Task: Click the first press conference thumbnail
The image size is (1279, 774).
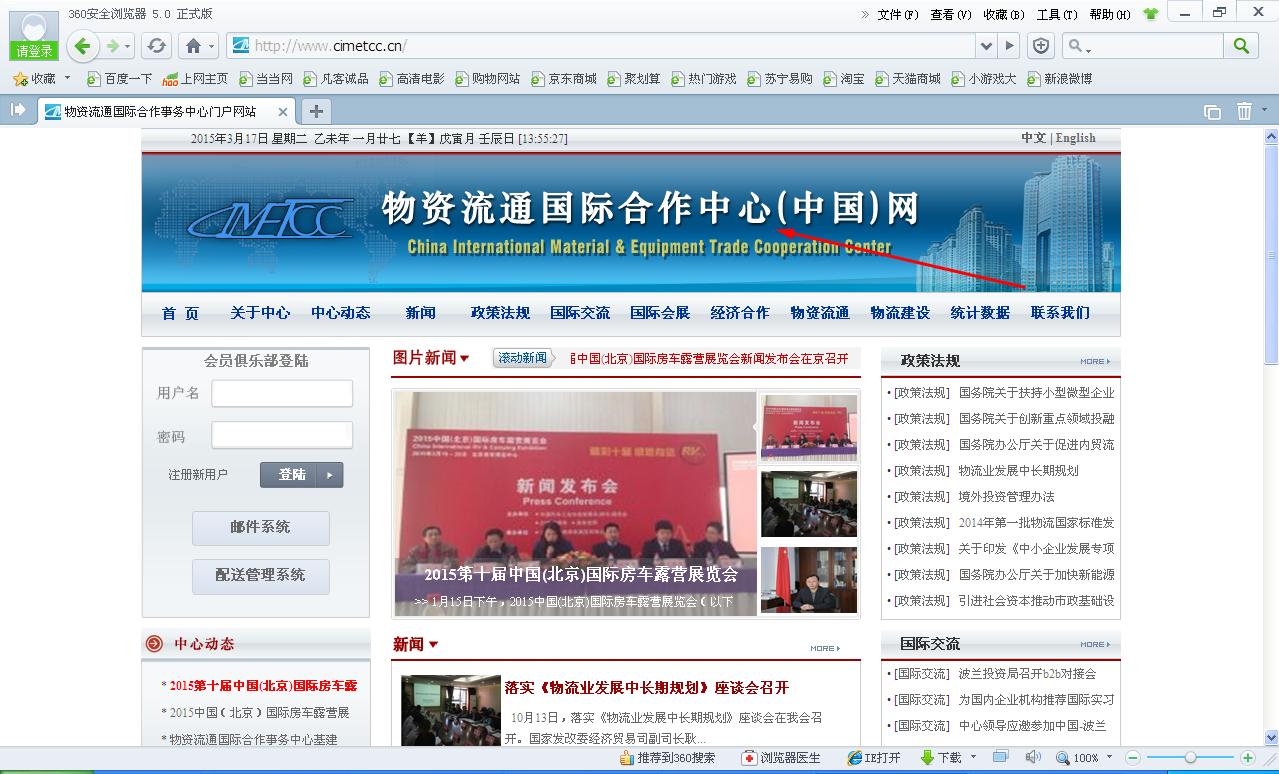Action: coord(809,427)
